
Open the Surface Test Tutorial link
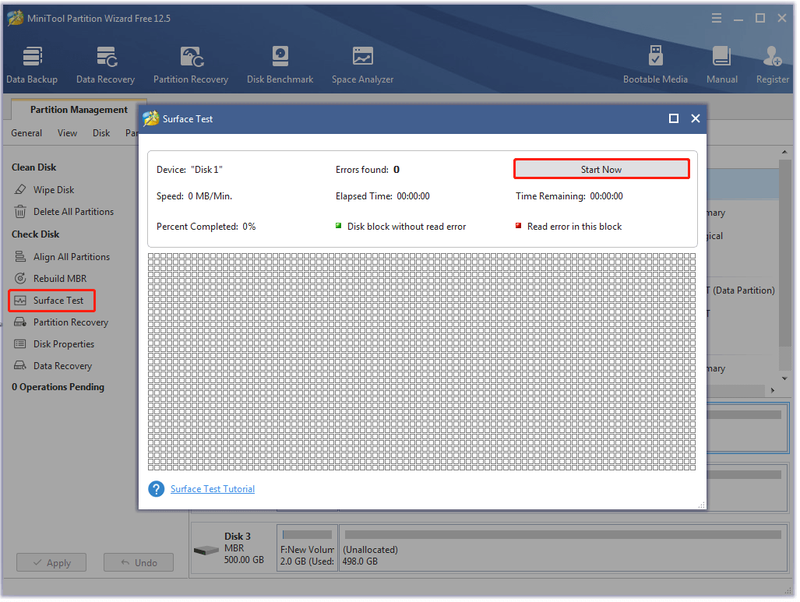(212, 489)
